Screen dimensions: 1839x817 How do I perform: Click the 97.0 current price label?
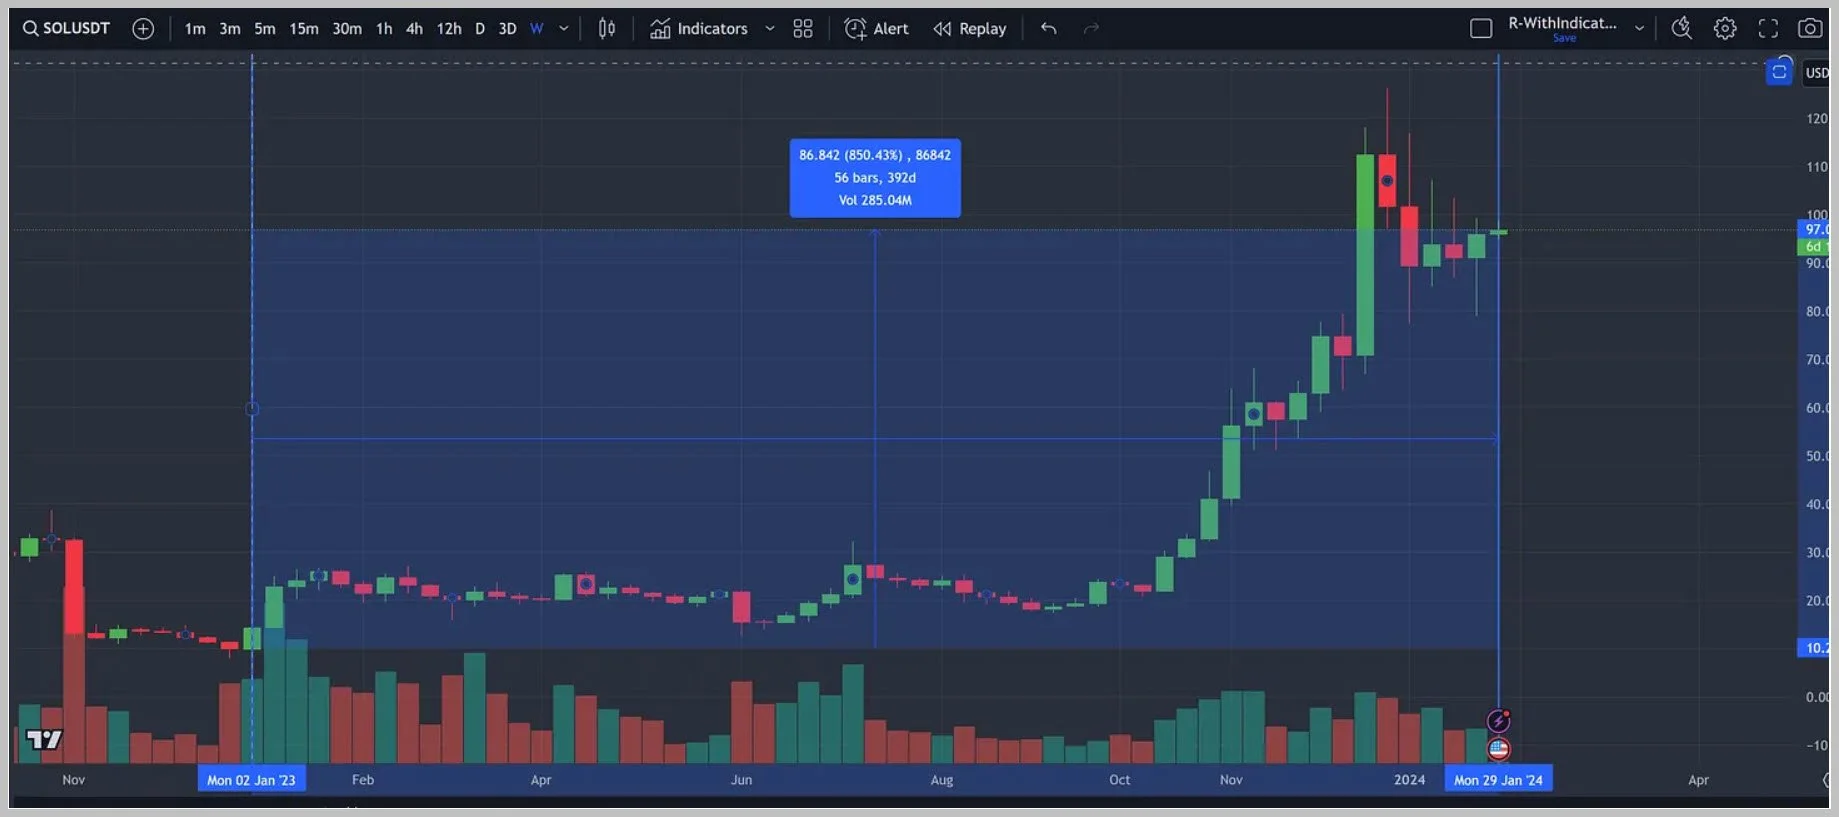click(1815, 230)
